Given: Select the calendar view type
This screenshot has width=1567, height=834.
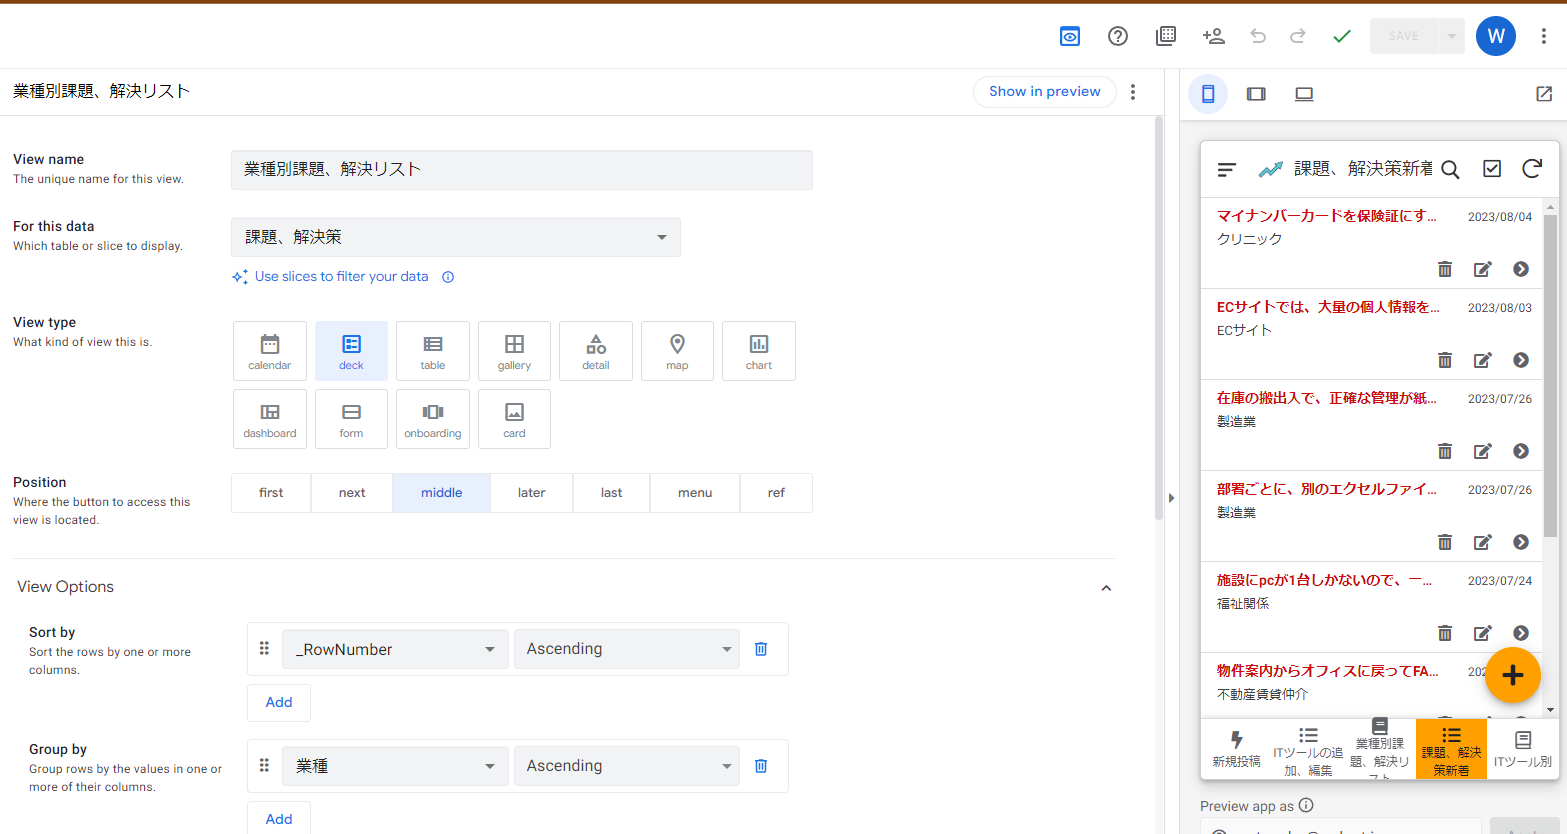Looking at the screenshot, I should click(269, 351).
